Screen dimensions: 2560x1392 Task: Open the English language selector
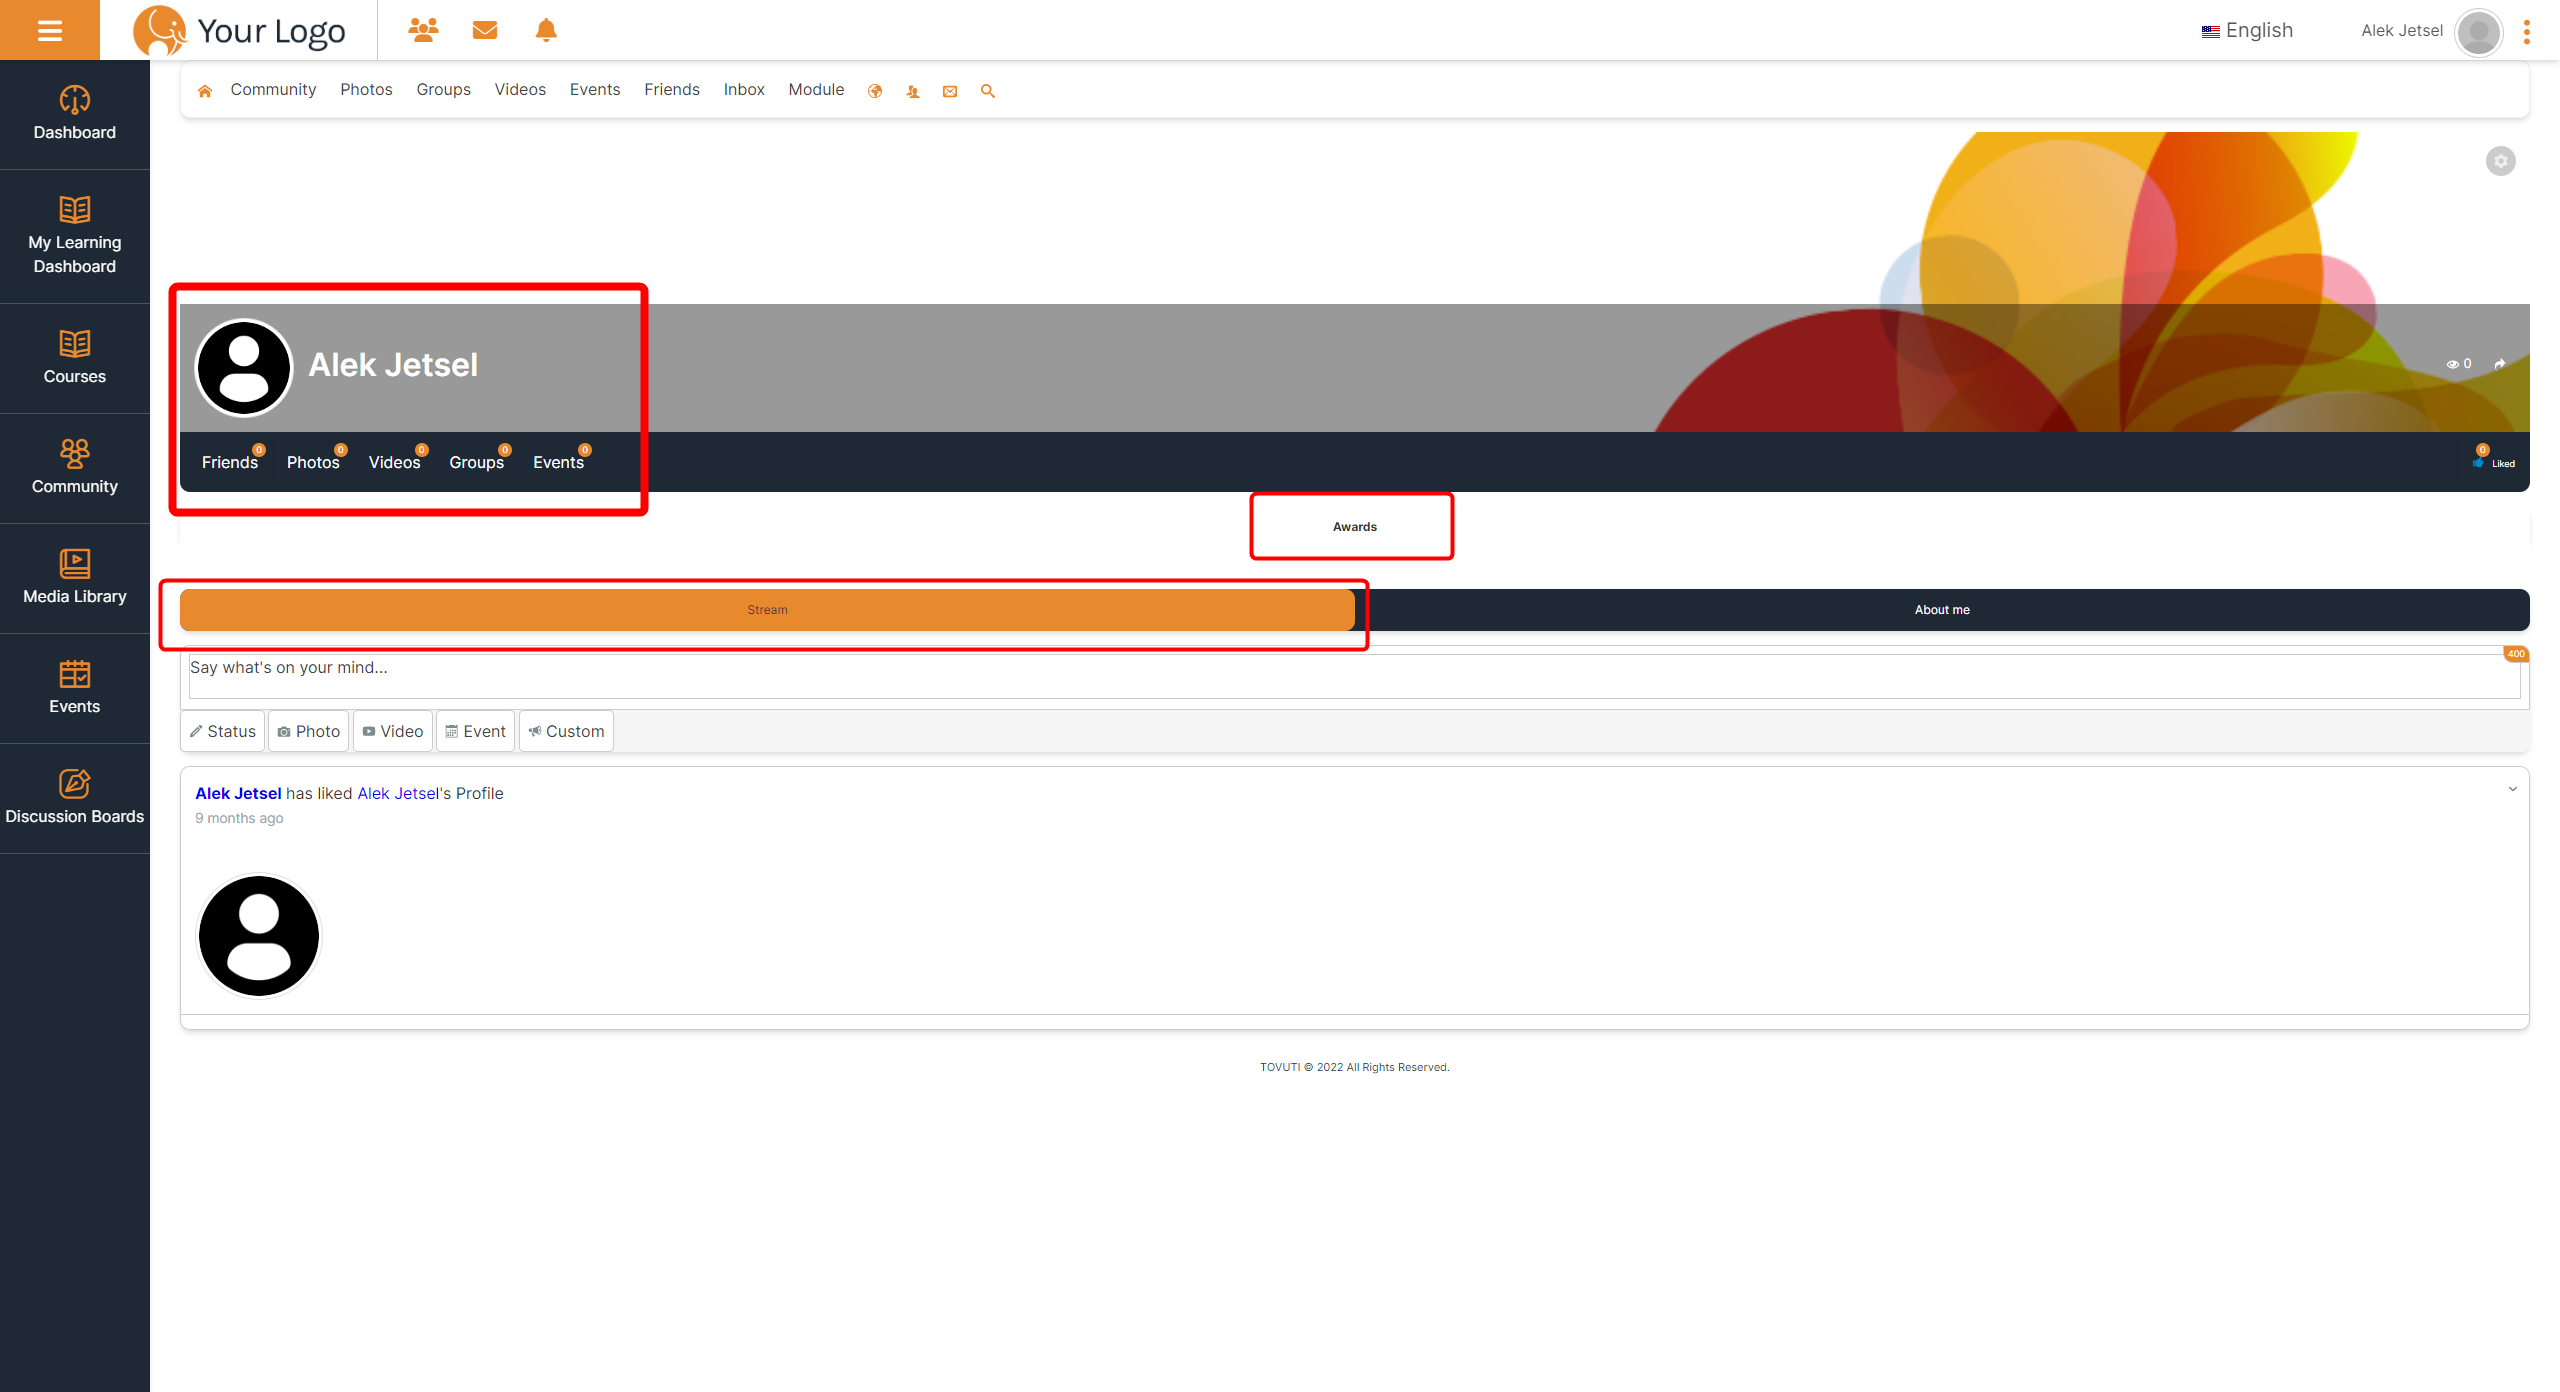pos(2247,30)
